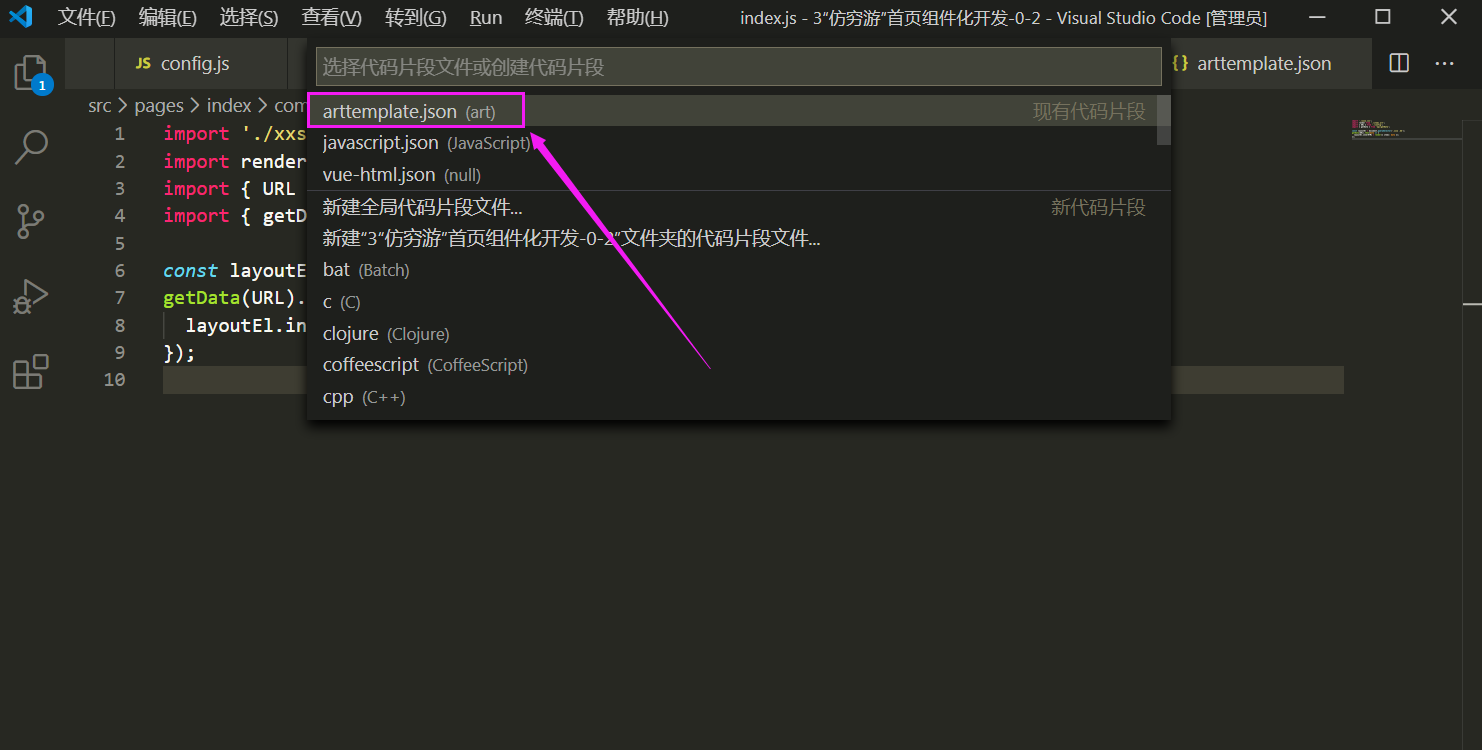The height and width of the screenshot is (750, 1482).
Task: Open the Explorer view in activity bar
Action: point(30,73)
